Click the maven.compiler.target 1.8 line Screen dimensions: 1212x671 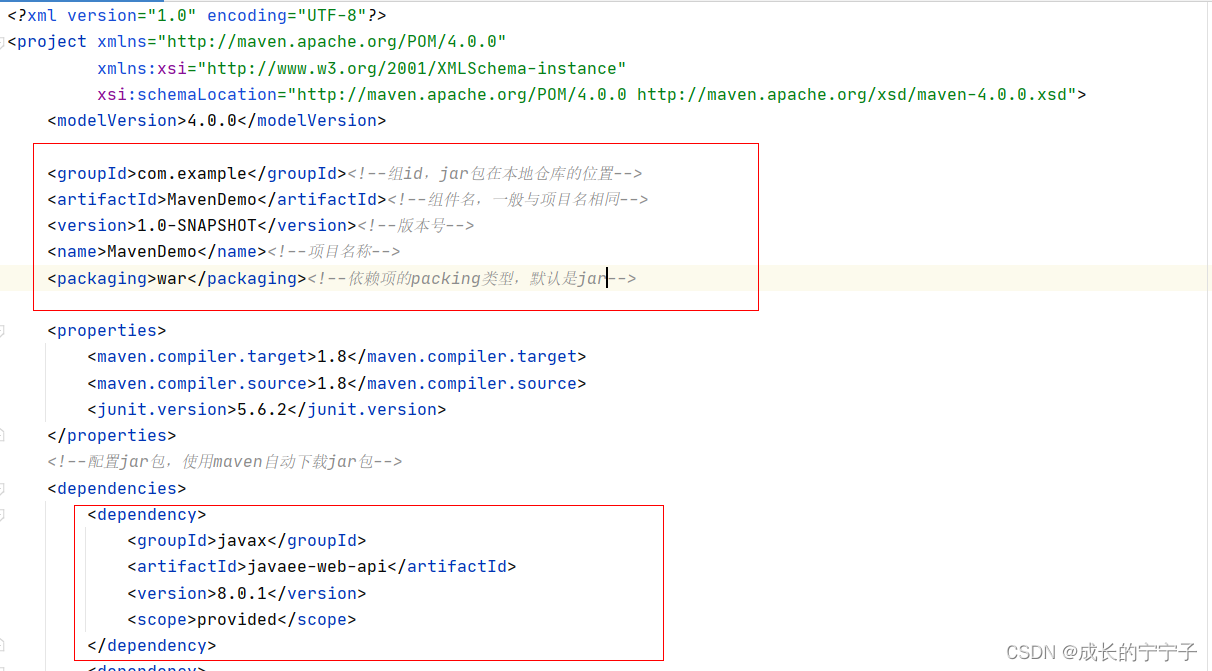pyautogui.click(x=336, y=356)
